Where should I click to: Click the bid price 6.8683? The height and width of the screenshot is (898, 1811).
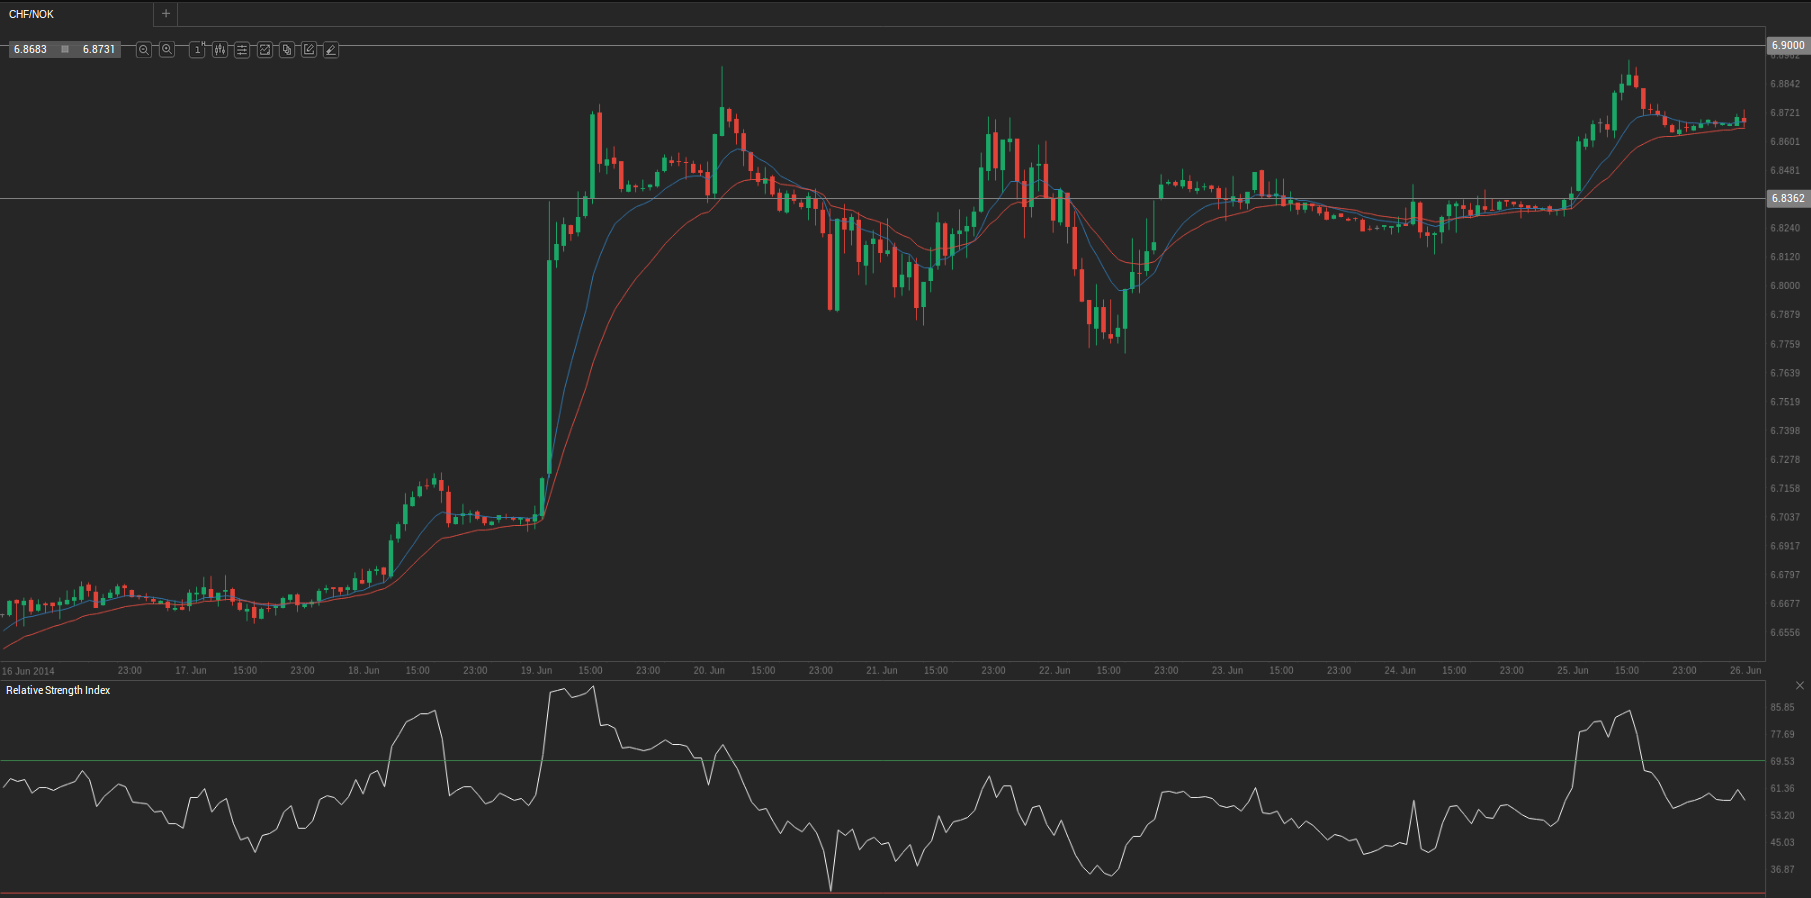30,49
